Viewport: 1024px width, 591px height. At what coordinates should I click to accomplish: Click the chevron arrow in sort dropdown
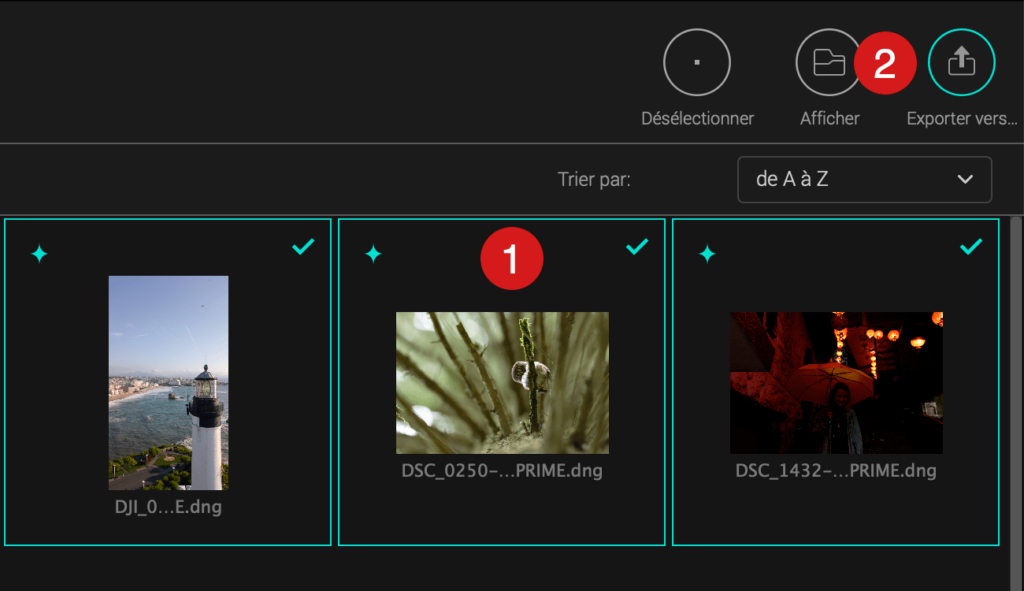(x=965, y=179)
